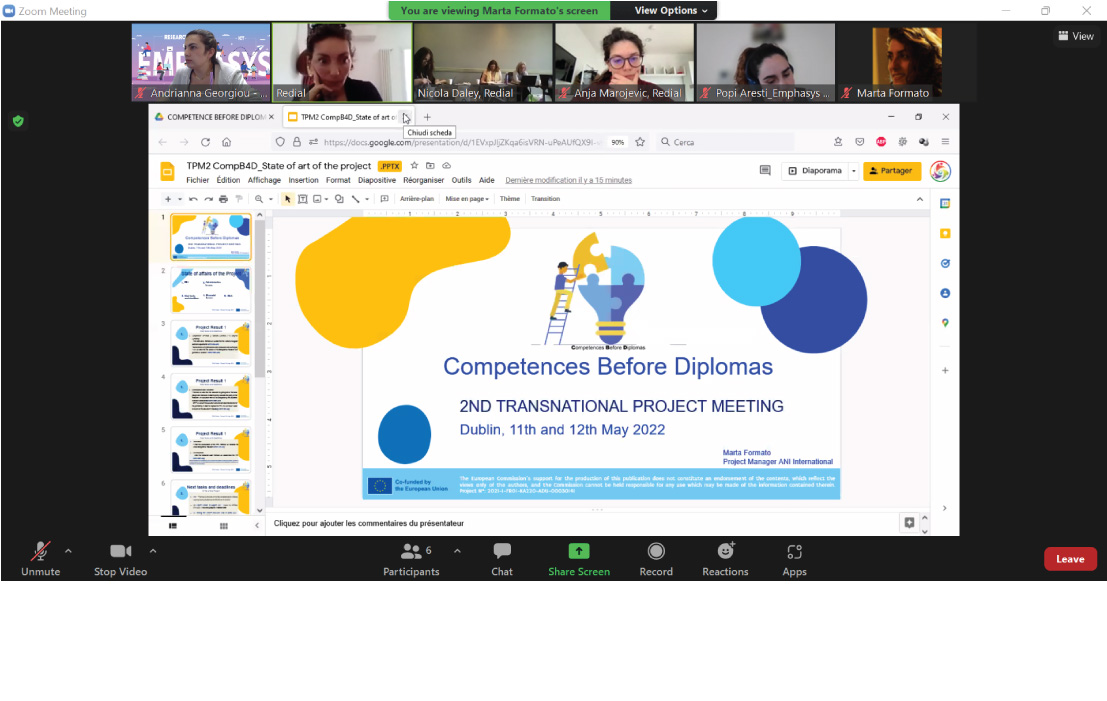Image resolution: width=1107 pixels, height=701 pixels.
Task: Stop the video in Zoom
Action: (x=121, y=559)
